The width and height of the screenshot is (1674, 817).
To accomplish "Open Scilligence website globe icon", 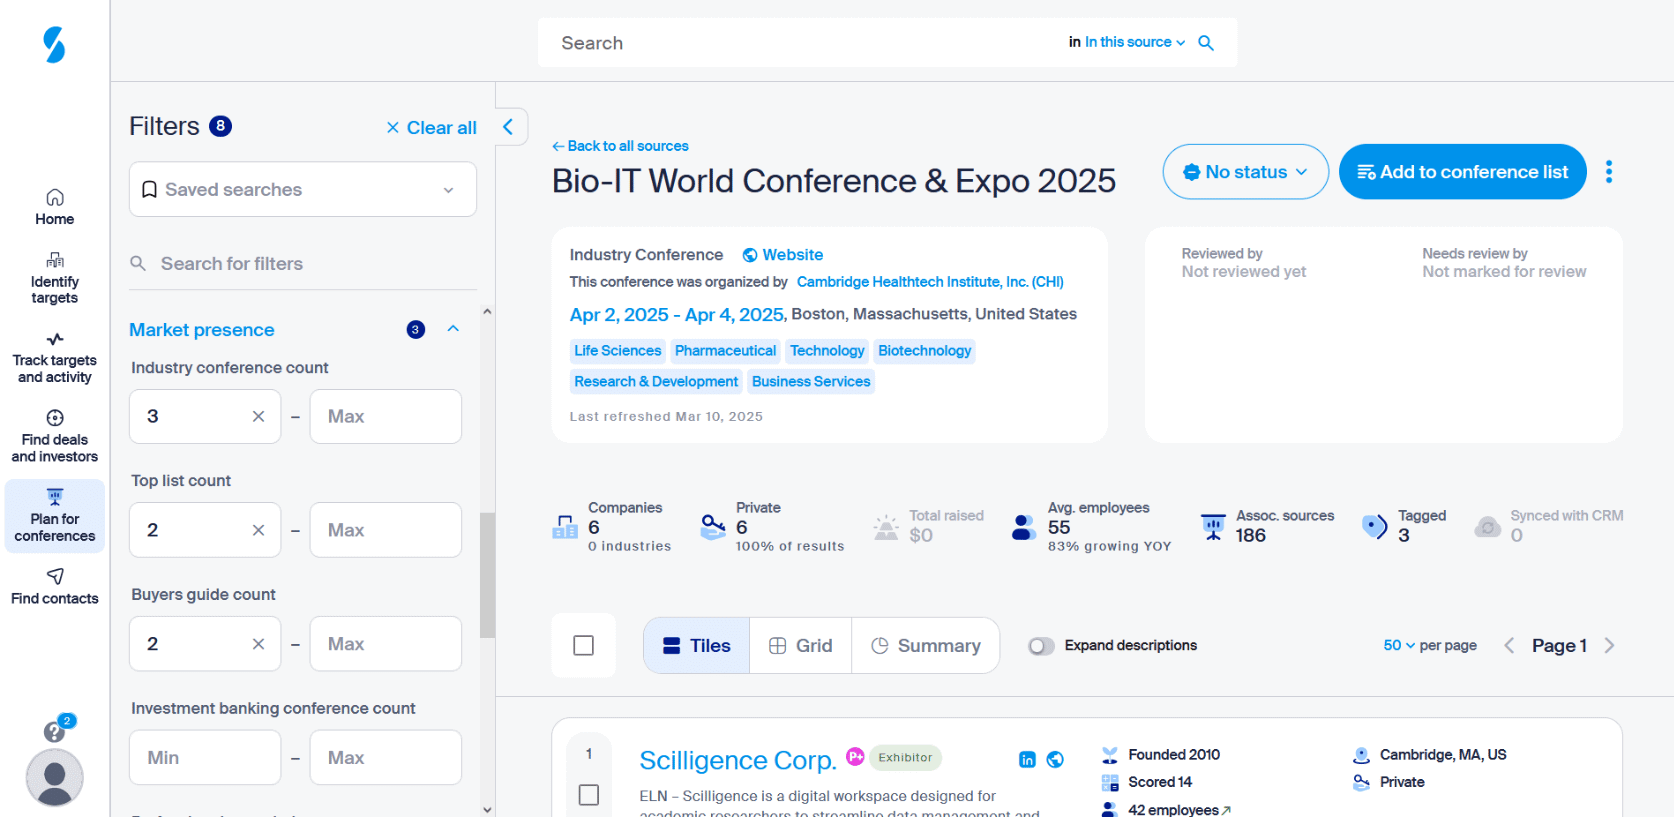I will [1055, 760].
